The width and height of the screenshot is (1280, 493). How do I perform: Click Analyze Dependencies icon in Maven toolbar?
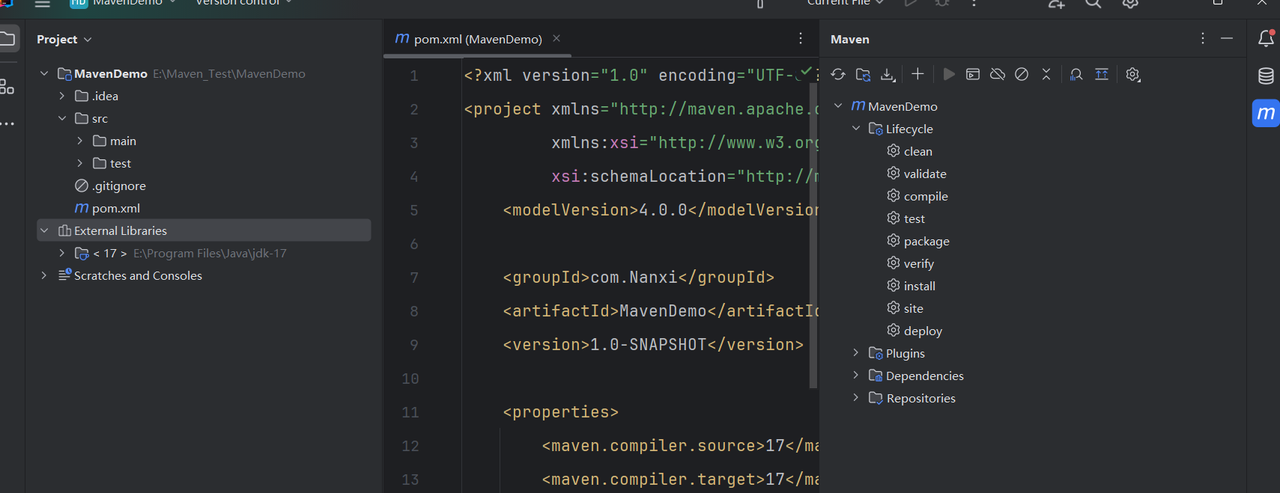coord(1076,74)
